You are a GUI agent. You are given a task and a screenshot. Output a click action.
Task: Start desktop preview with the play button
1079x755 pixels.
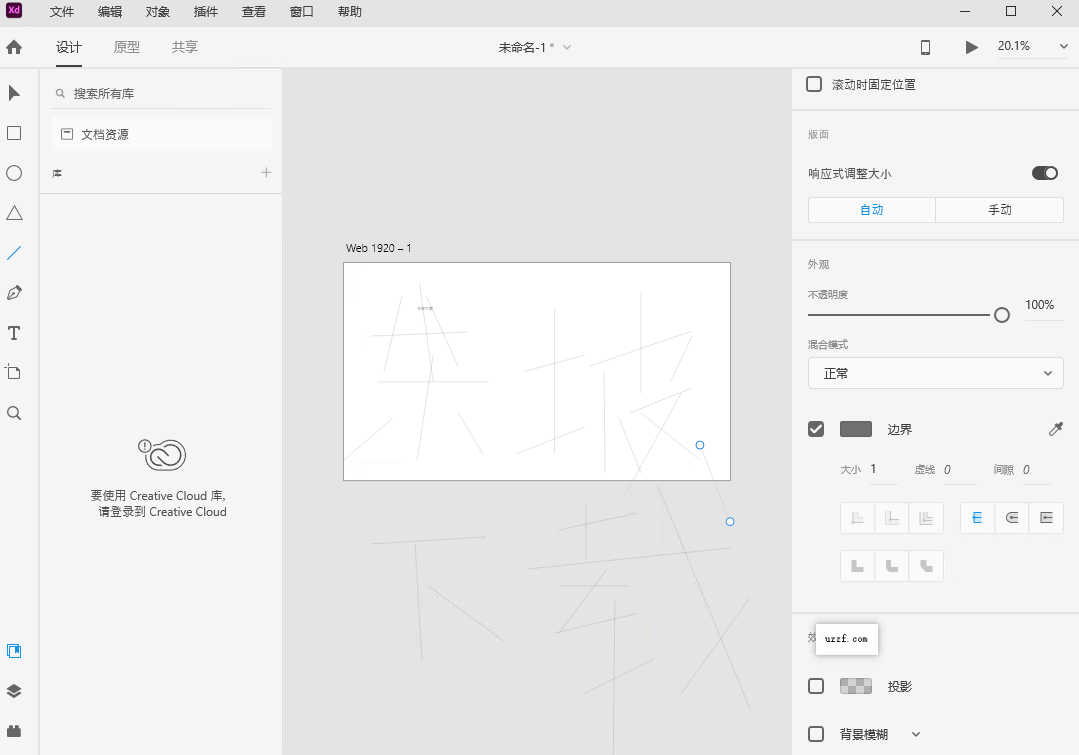970,46
